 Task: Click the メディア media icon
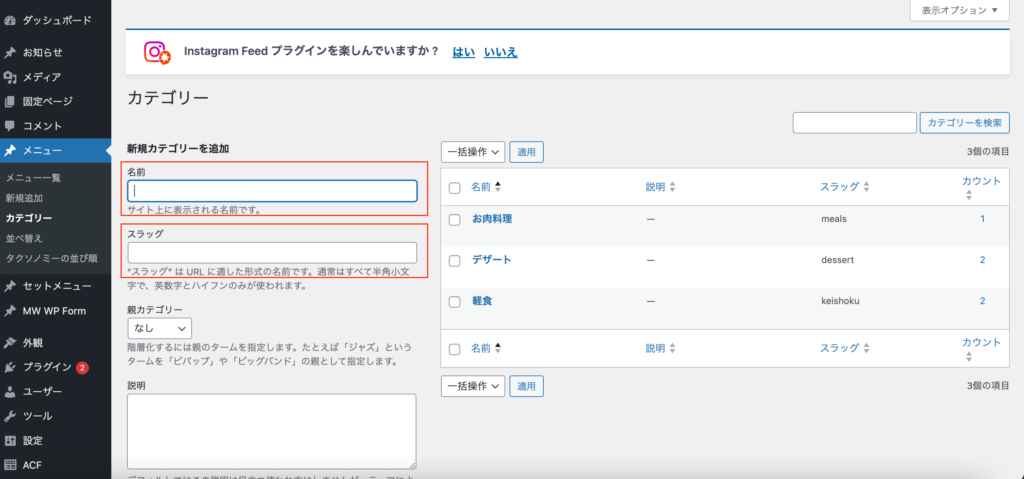[9, 77]
